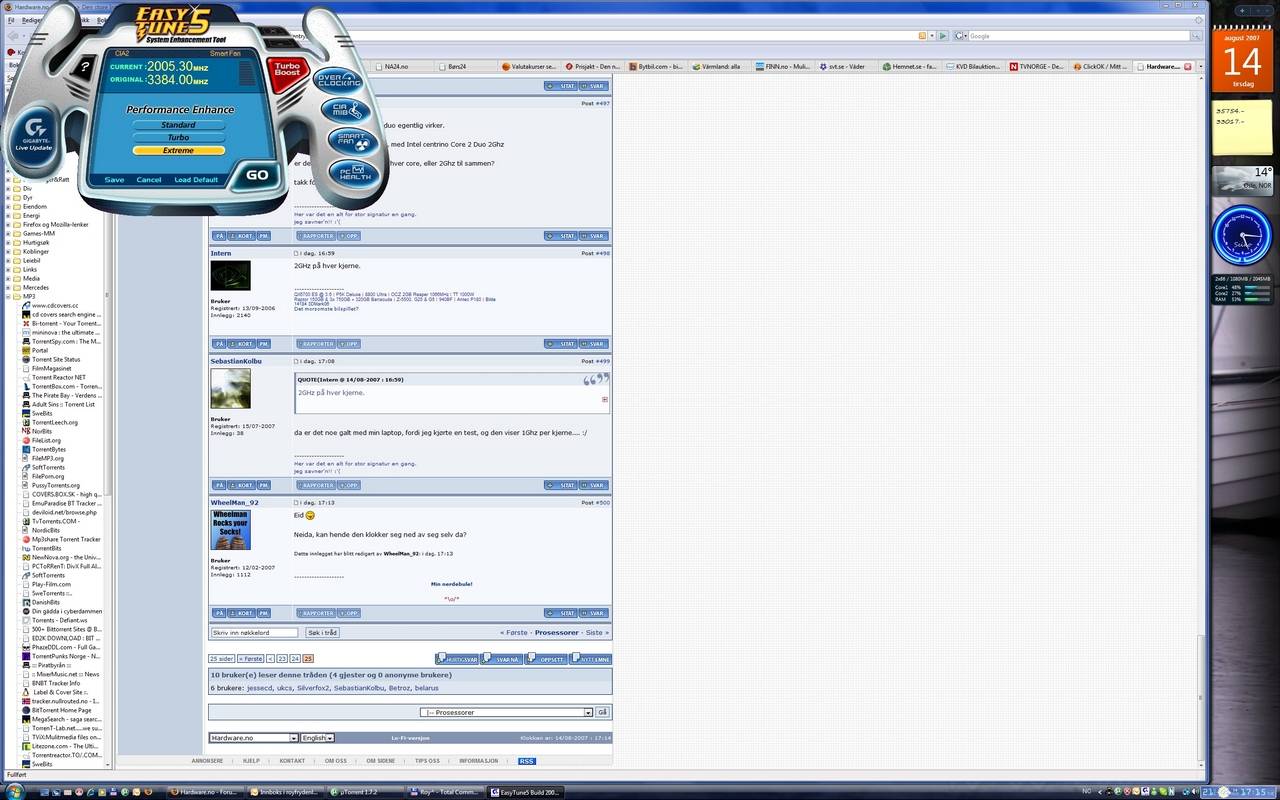Go to page 24 of the thread
The image size is (1280, 800).
[x=295, y=659]
